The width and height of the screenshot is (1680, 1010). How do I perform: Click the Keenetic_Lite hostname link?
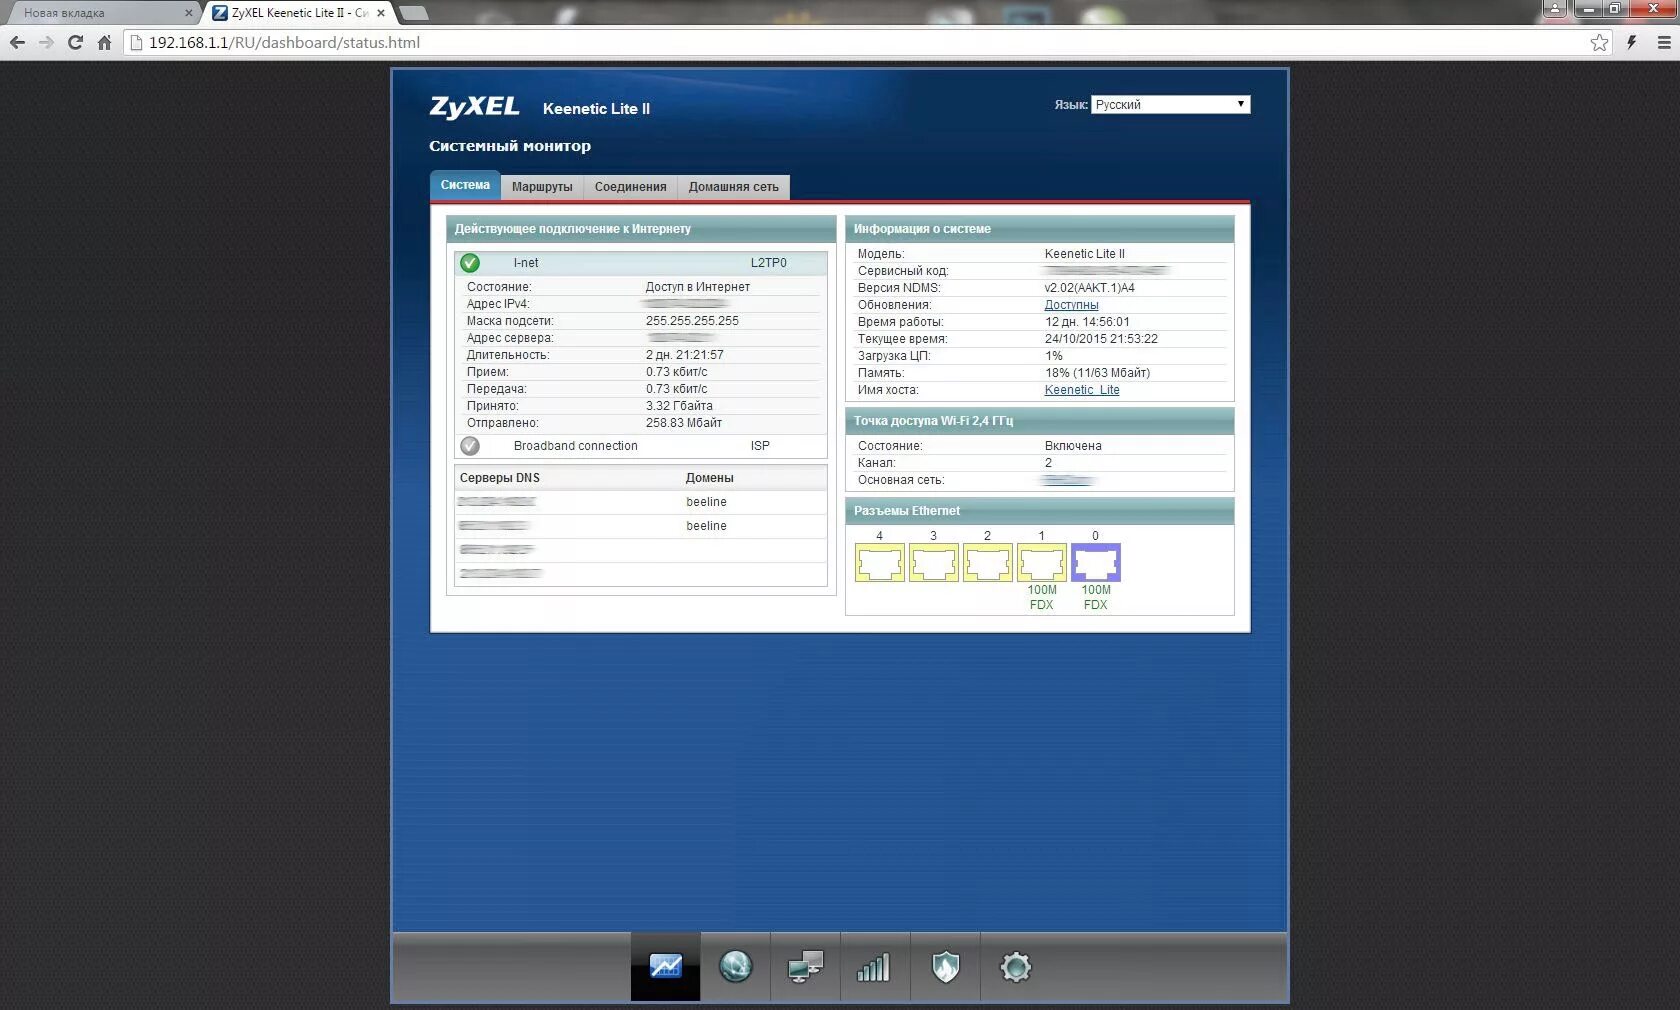(x=1082, y=390)
